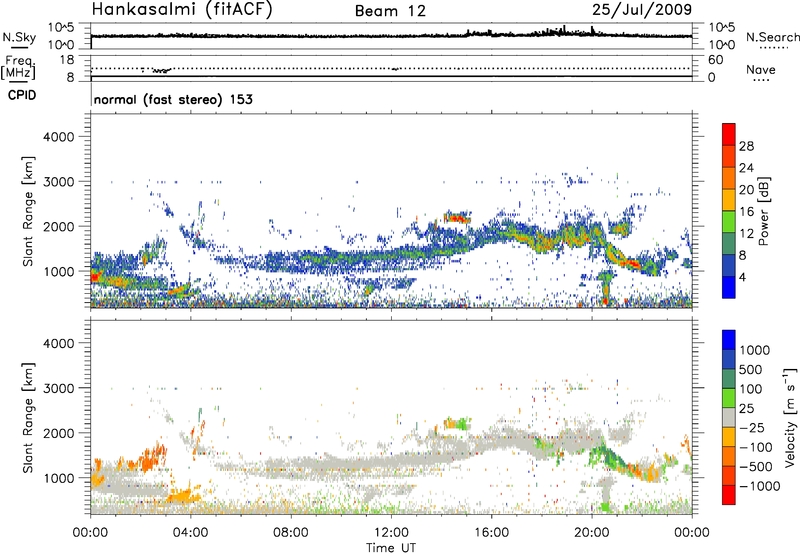Viewport: 800px width, 554px height.
Task: Click the 'Freq. [MHz]' axis label
Action: point(18,68)
